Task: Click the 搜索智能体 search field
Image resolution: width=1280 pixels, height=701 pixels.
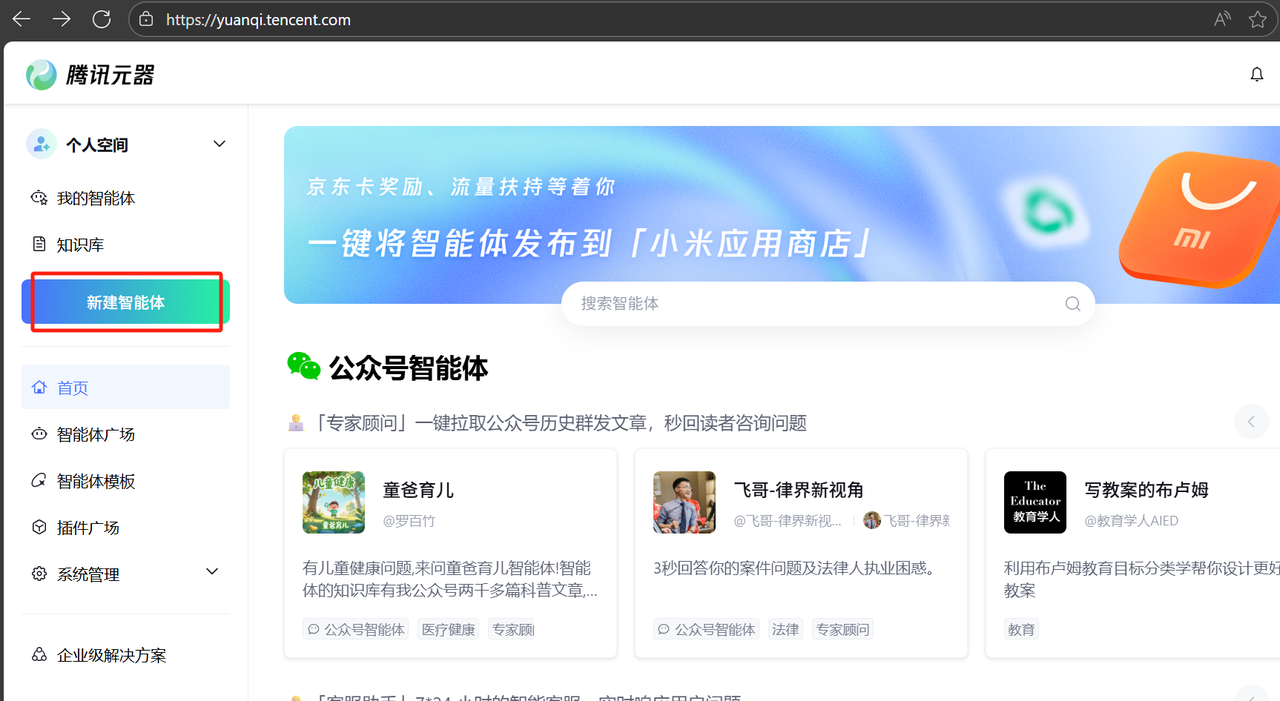Action: pyautogui.click(x=828, y=303)
